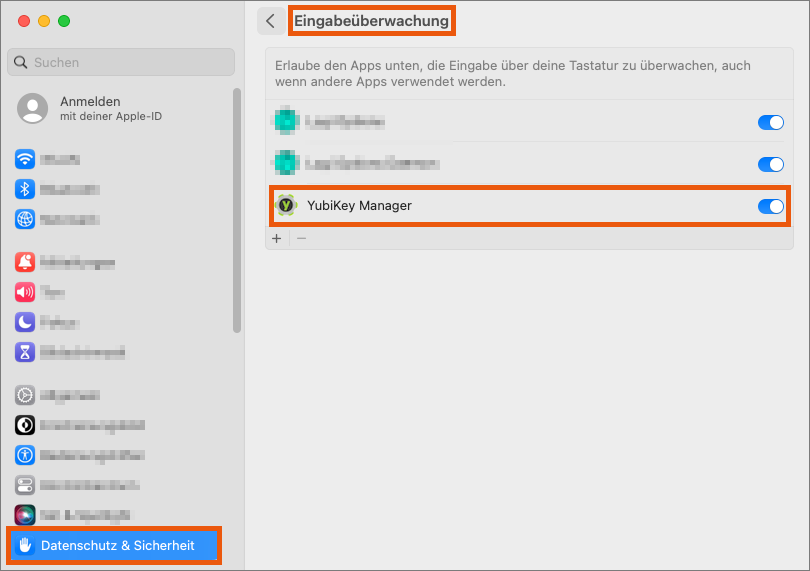
Task: Go back using the chevron beside Eingabeüberwachung
Action: 270,21
